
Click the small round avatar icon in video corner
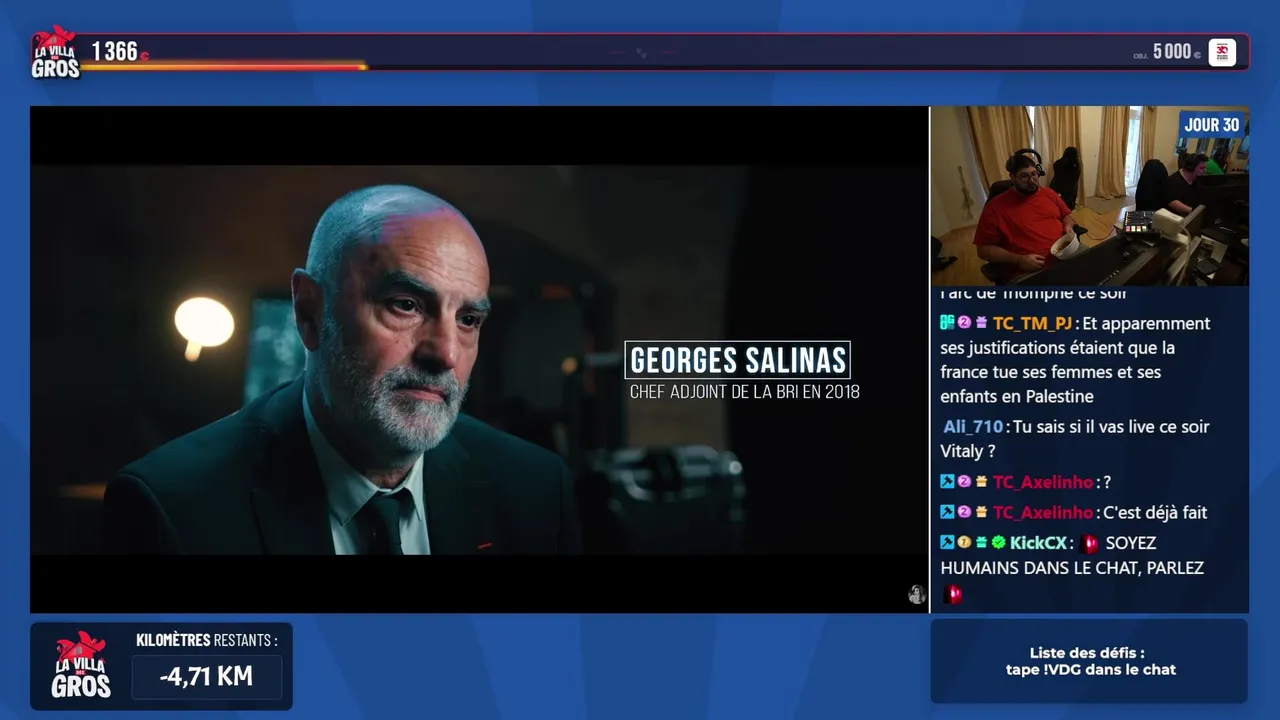click(x=916, y=595)
